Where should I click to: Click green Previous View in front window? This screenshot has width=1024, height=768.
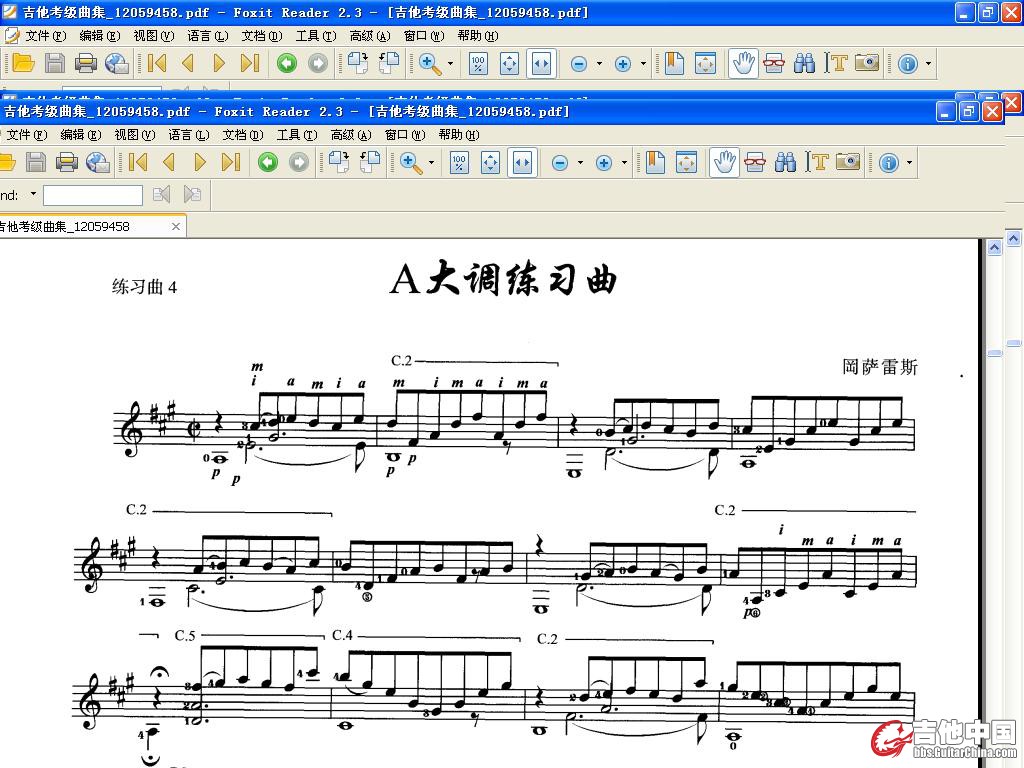[268, 162]
